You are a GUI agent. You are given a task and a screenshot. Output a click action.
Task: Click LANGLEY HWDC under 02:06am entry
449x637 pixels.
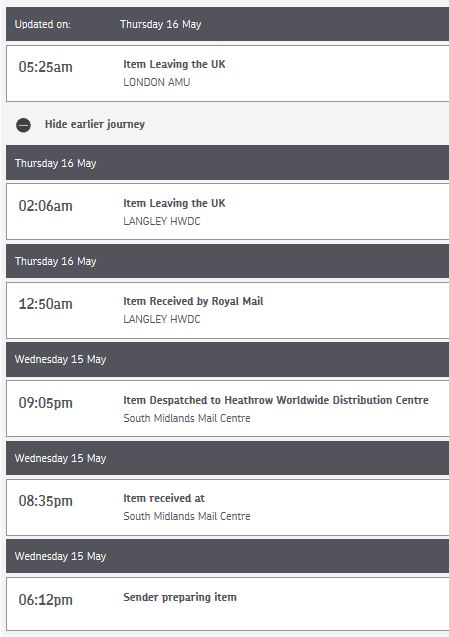tap(162, 221)
